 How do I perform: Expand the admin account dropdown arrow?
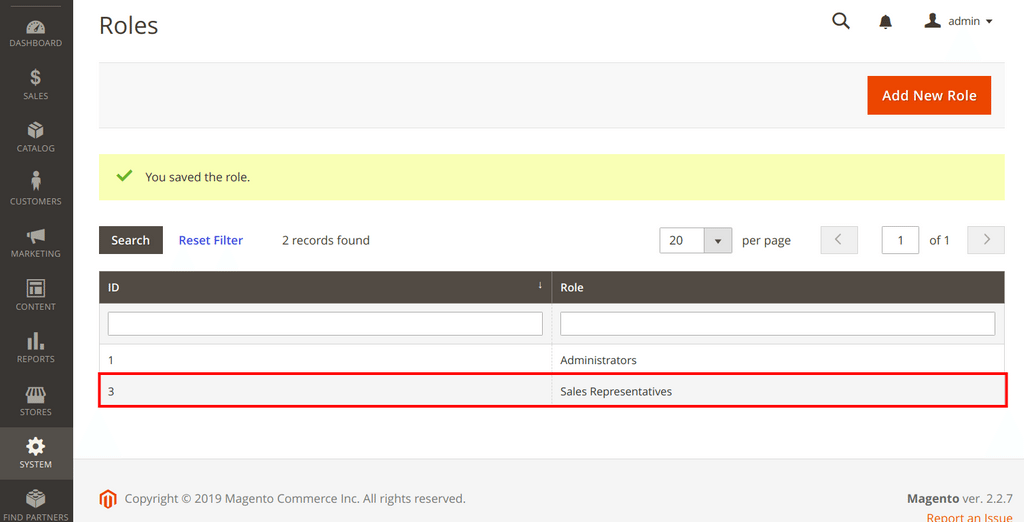pyautogui.click(x=989, y=22)
